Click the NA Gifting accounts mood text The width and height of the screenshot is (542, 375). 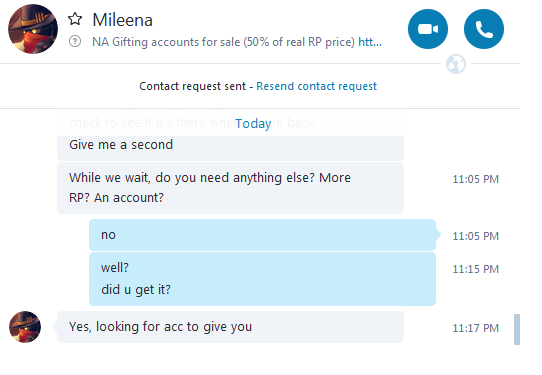click(x=223, y=42)
